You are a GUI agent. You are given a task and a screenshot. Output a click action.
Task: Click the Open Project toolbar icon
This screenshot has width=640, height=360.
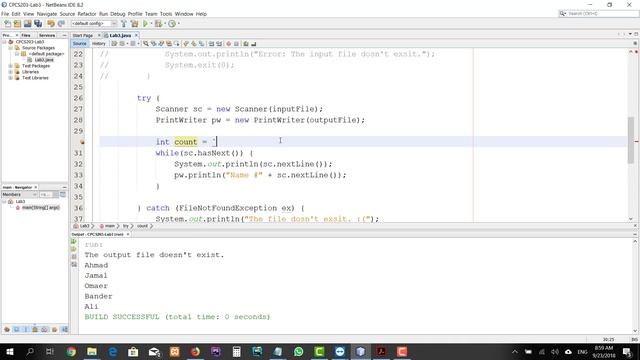tap(27, 24)
